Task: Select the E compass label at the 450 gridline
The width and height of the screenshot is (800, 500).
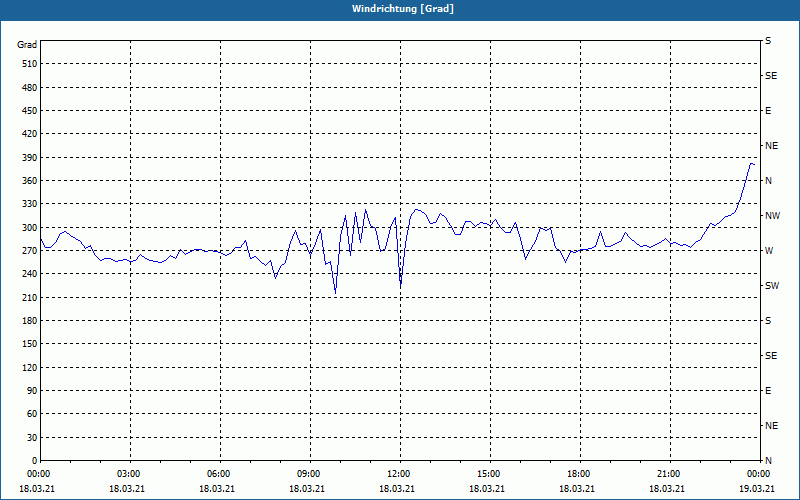Action: [x=768, y=111]
